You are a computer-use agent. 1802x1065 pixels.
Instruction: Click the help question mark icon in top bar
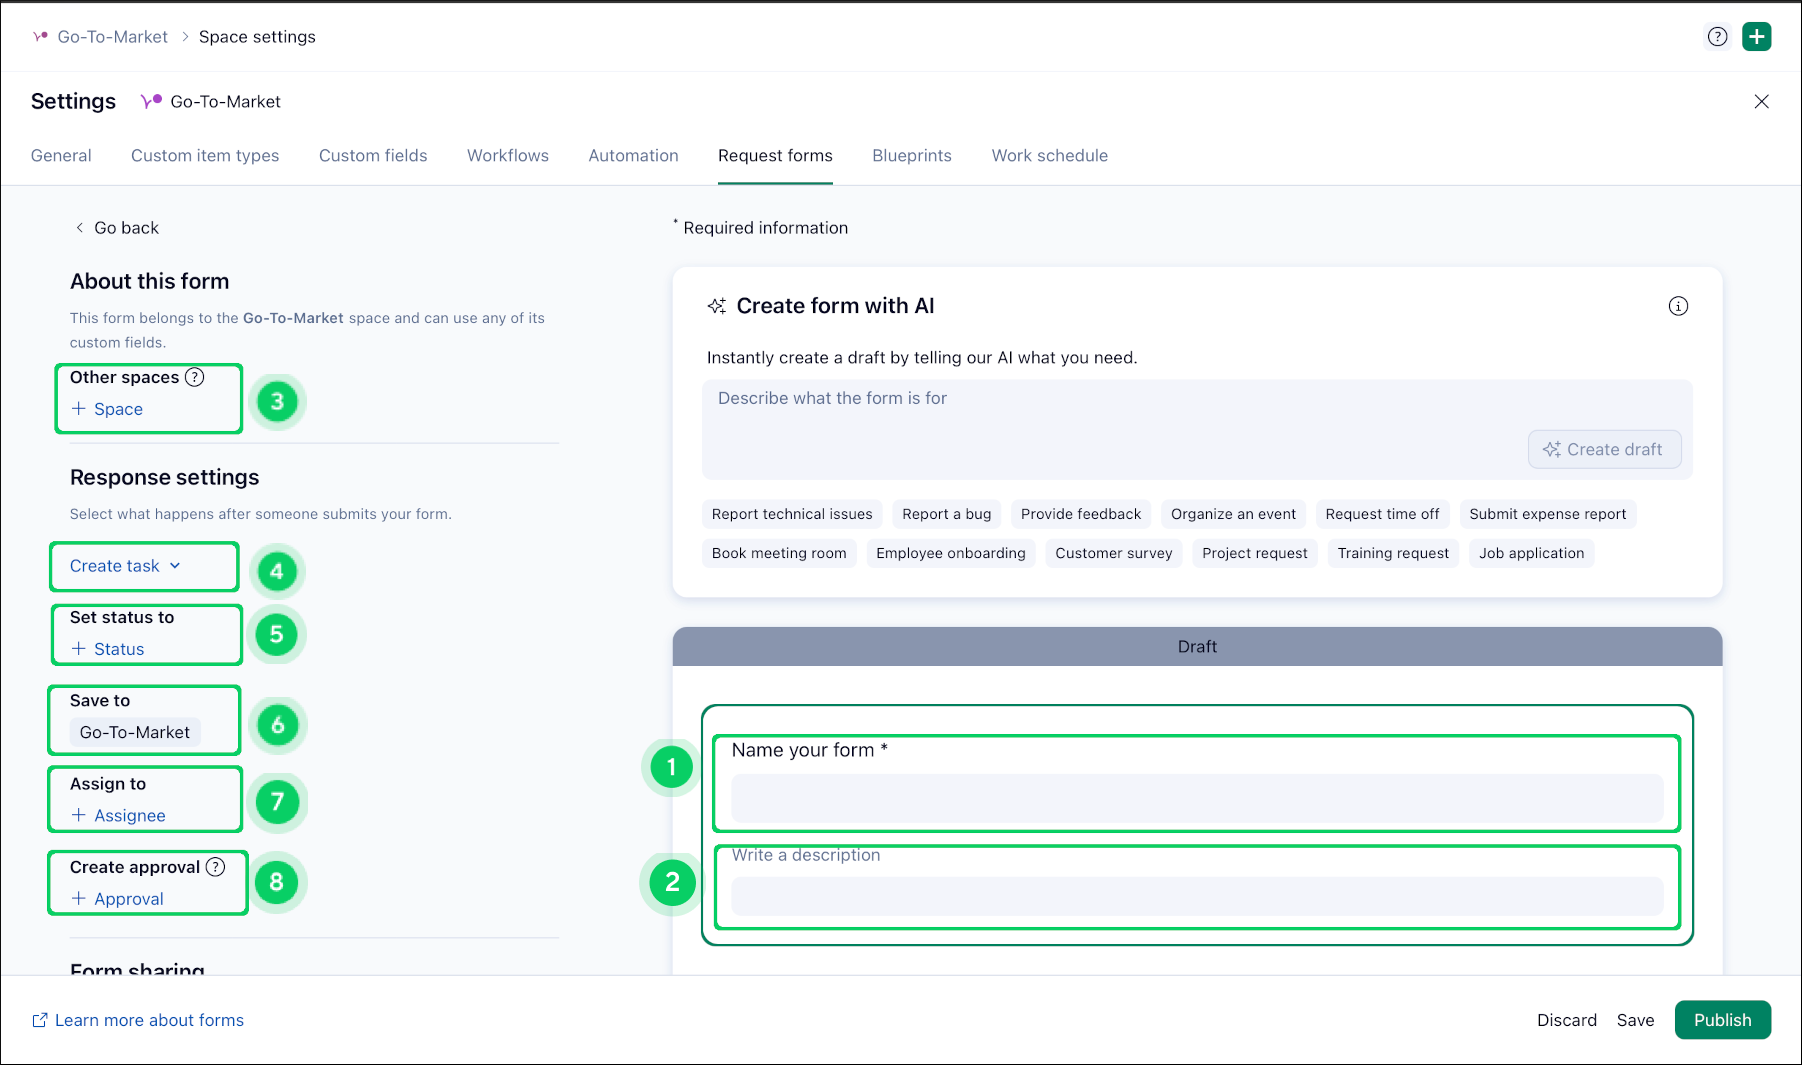(x=1717, y=37)
